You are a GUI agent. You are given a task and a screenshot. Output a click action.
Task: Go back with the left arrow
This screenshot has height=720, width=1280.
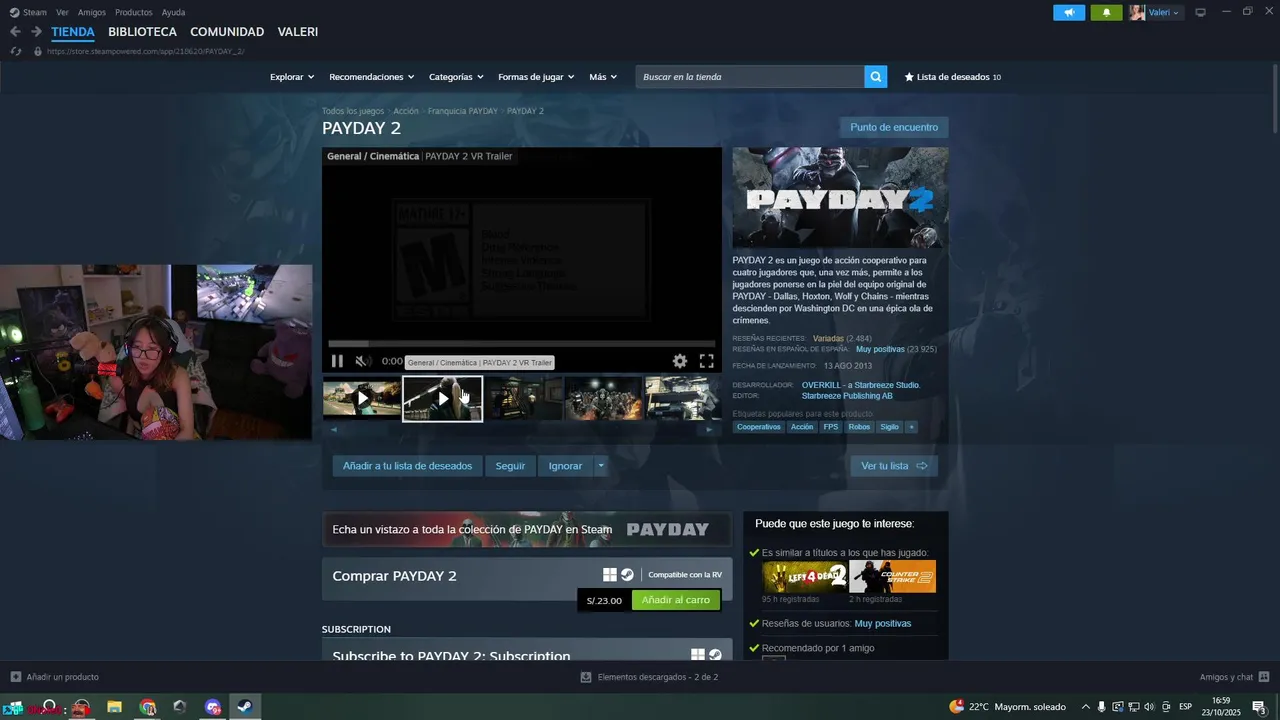coord(15,32)
